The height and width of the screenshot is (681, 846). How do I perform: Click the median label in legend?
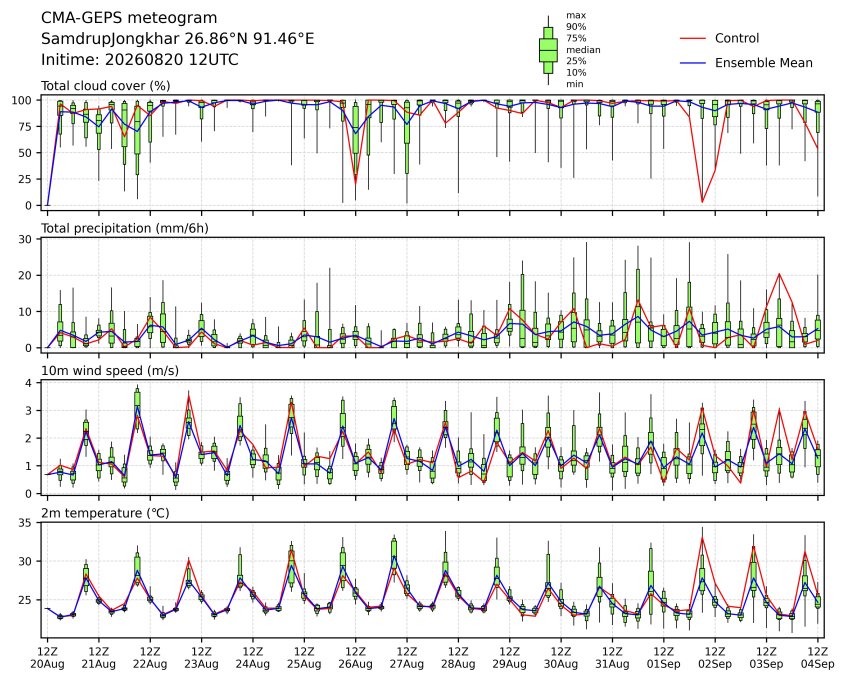583,50
